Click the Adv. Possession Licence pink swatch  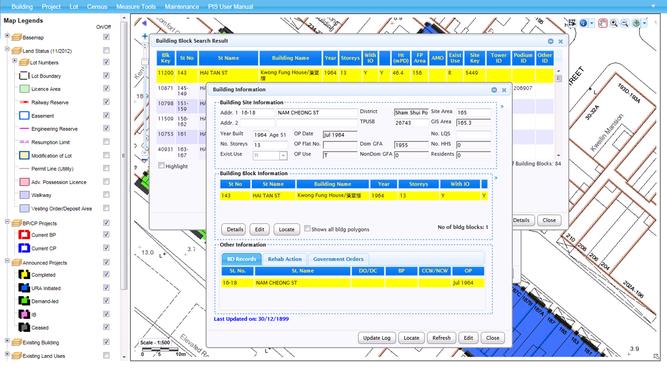(24, 182)
